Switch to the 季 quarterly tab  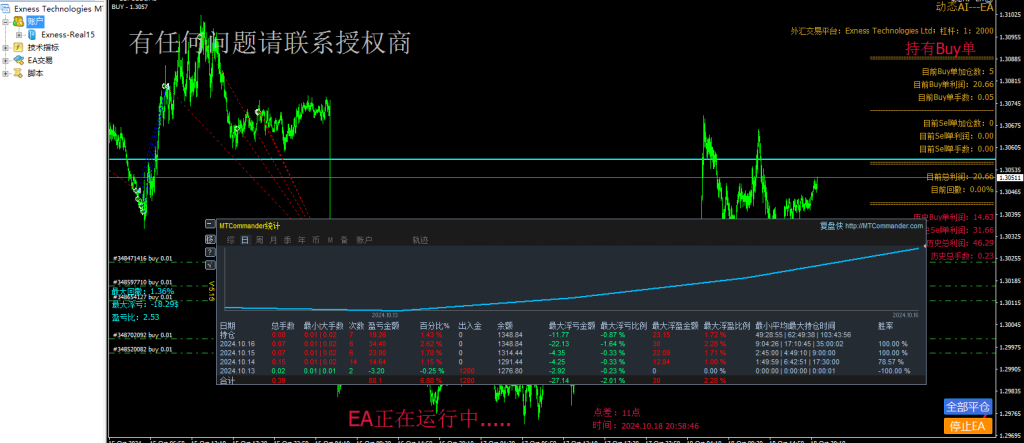pos(287,240)
